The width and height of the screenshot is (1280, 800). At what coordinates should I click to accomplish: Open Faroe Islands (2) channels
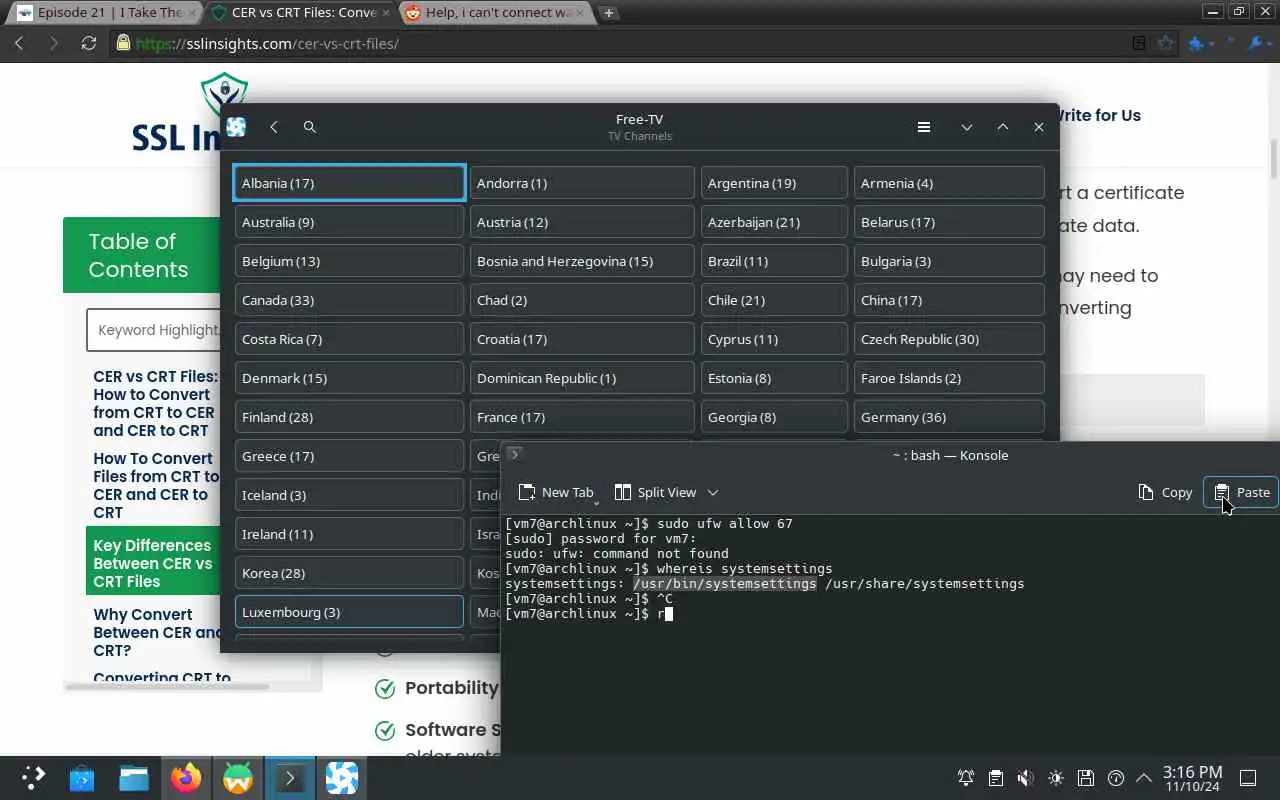pyautogui.click(x=949, y=378)
